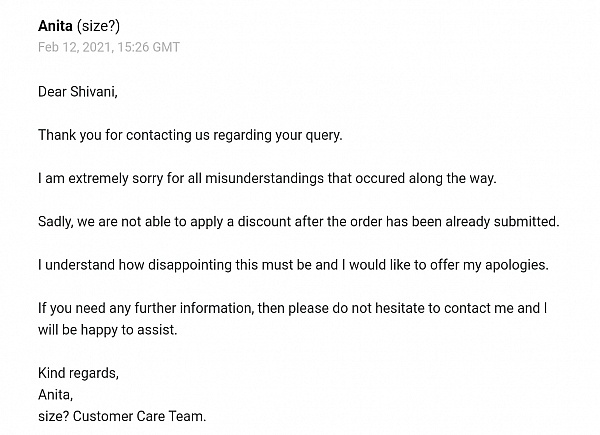This screenshot has height=435, width=600.
Task: Click the 15:26 GMT time text
Action: coord(148,47)
